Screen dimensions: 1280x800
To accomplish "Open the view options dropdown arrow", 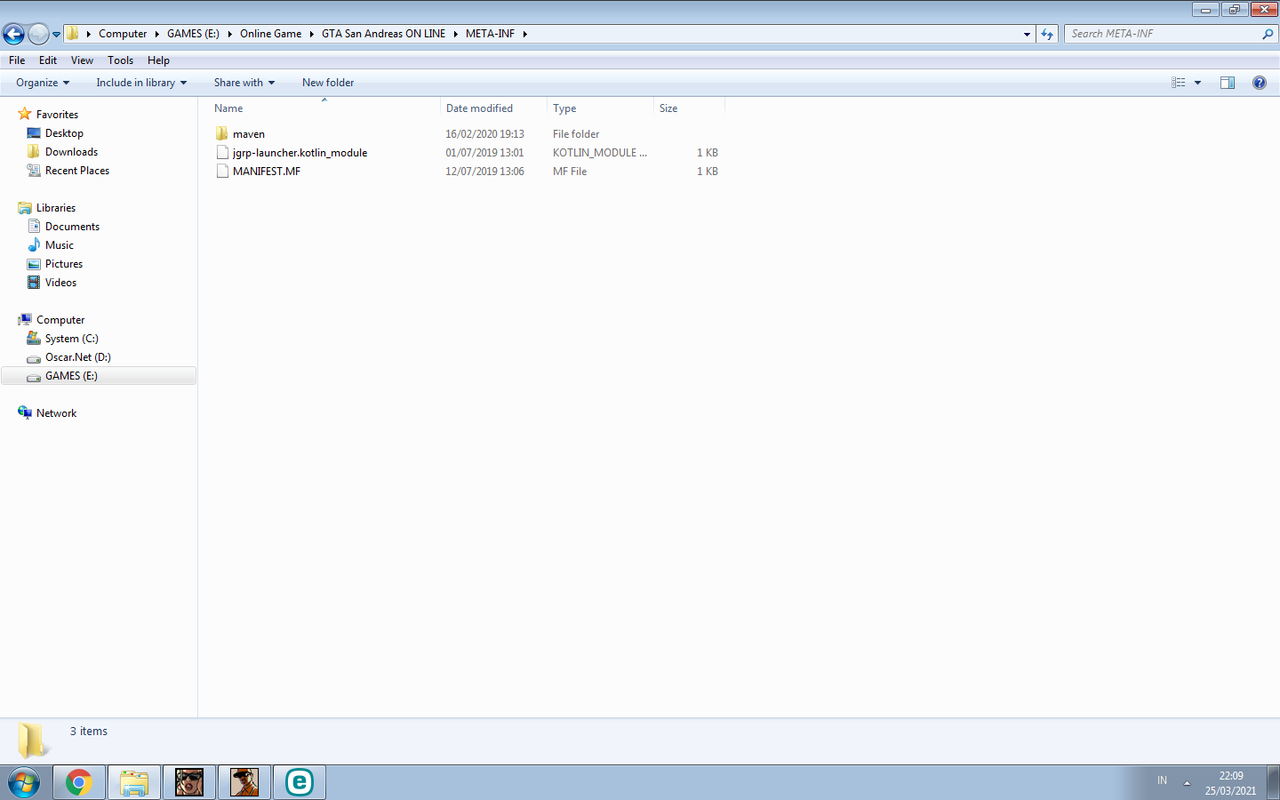I will [x=1198, y=83].
